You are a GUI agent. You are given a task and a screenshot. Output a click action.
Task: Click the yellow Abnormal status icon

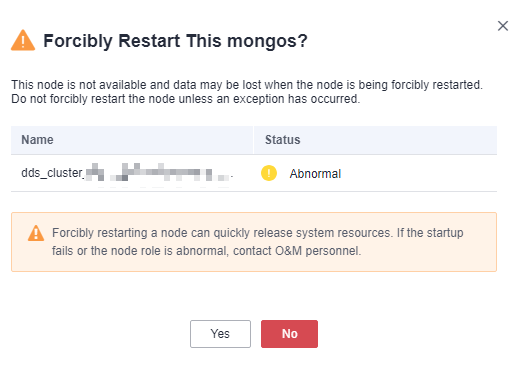(x=269, y=173)
